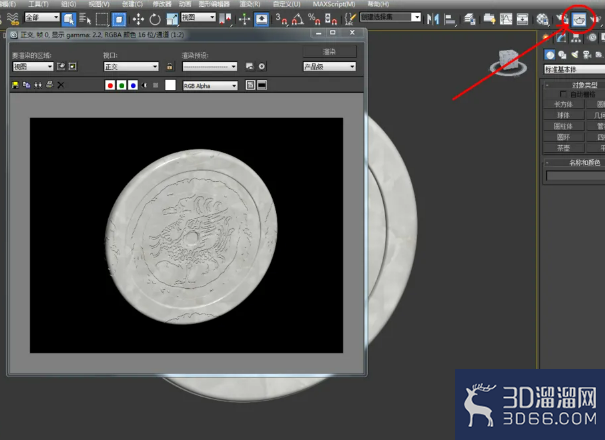Screen dimensions: 605x440
Task: Activate the Select and Scale tool
Action: coord(172,19)
